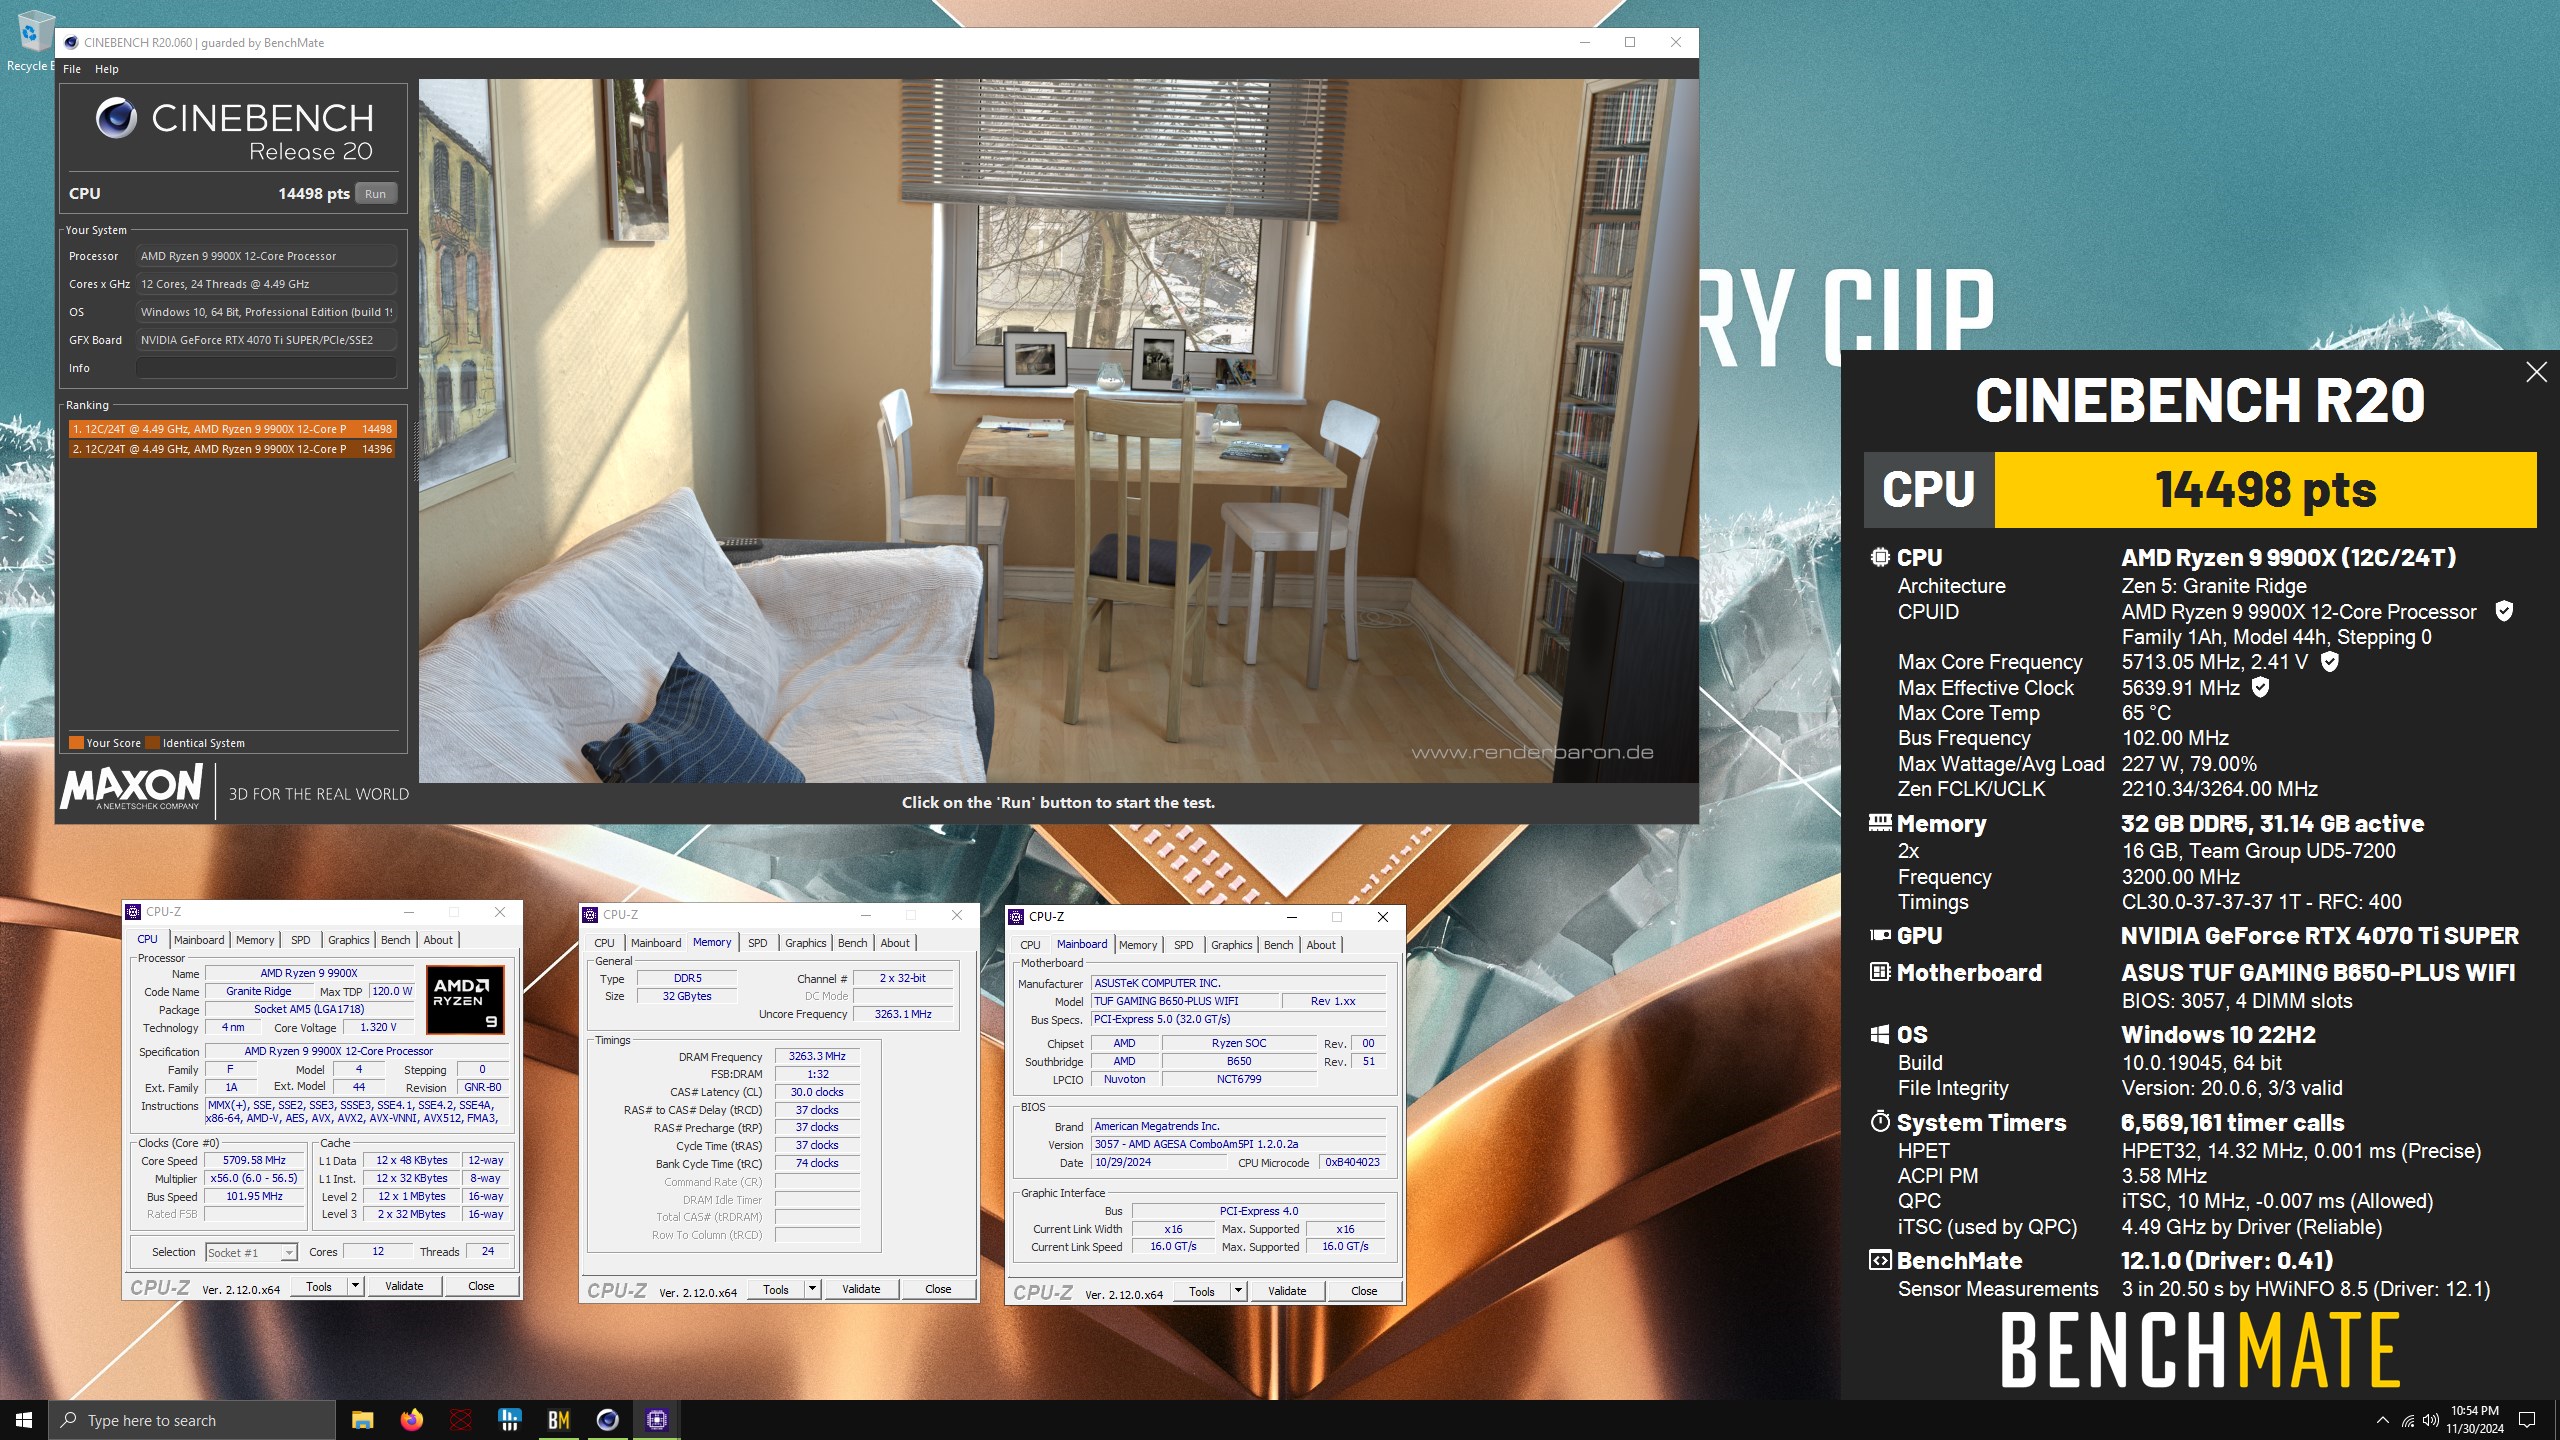
Task: Switch to Mainboard tab in left CPU-Z window
Action: [x=199, y=940]
